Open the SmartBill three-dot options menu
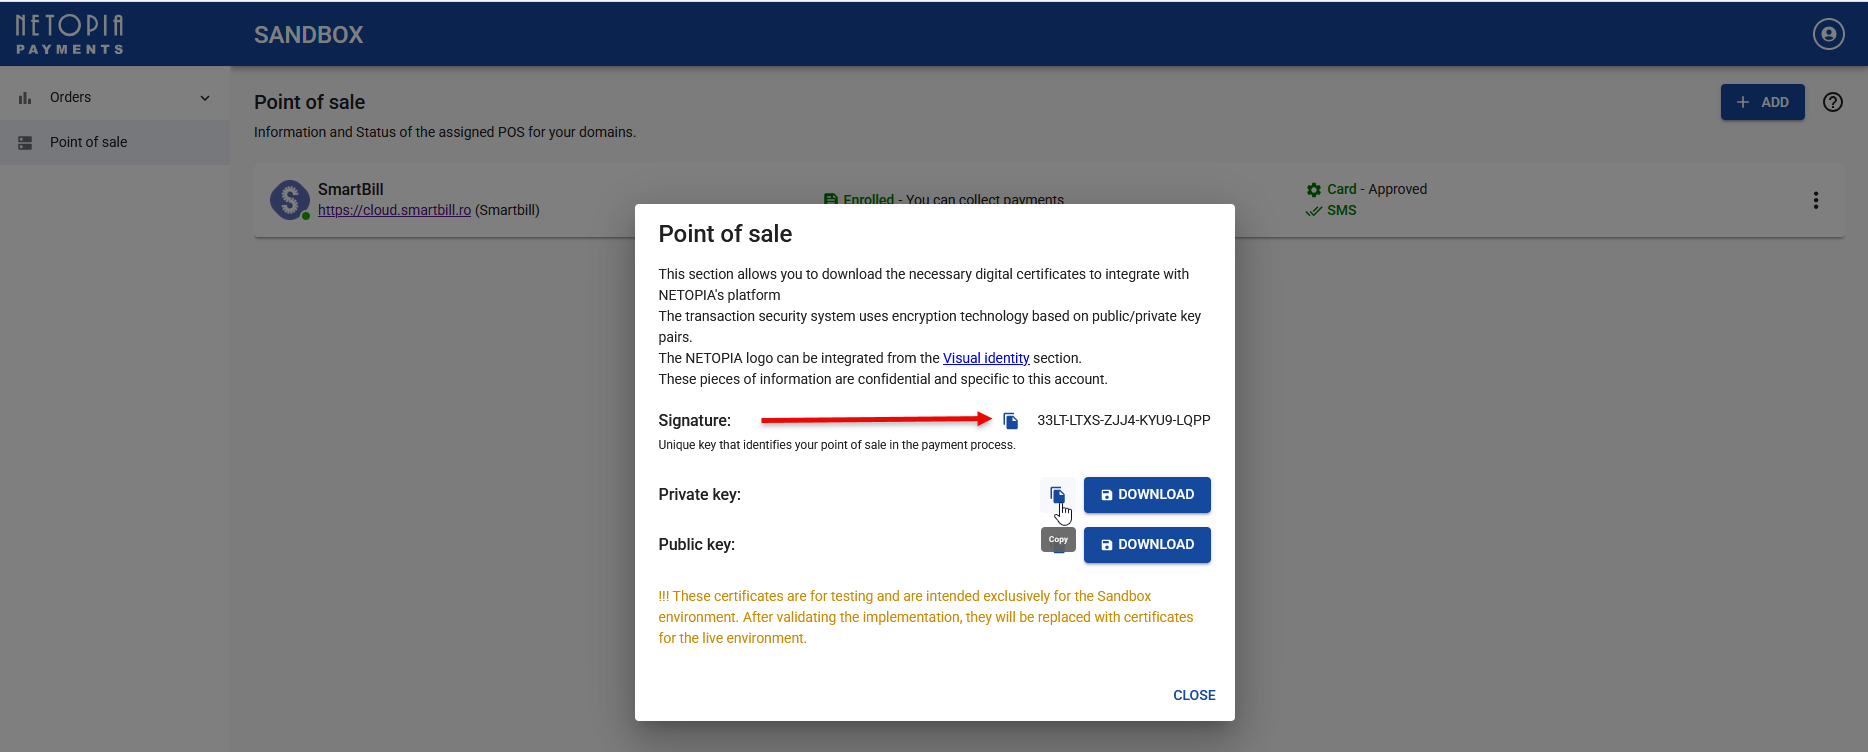1868x752 pixels. click(1815, 200)
